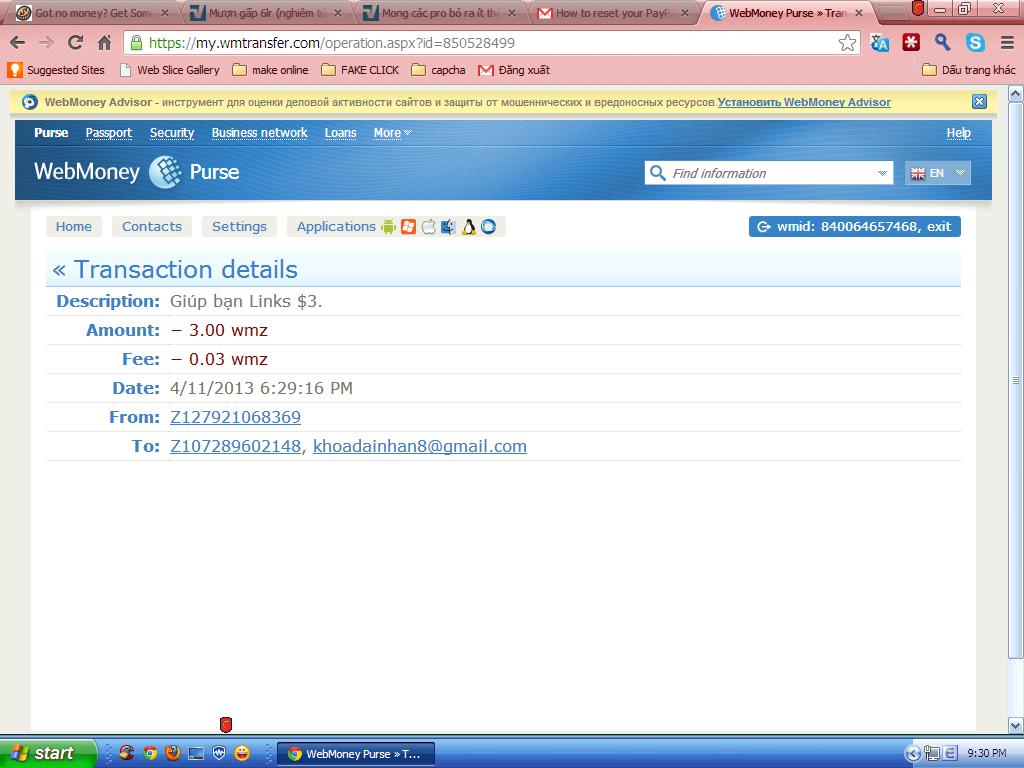Select the Windows application icon
The image size is (1024, 768).
pyautogui.click(x=408, y=227)
